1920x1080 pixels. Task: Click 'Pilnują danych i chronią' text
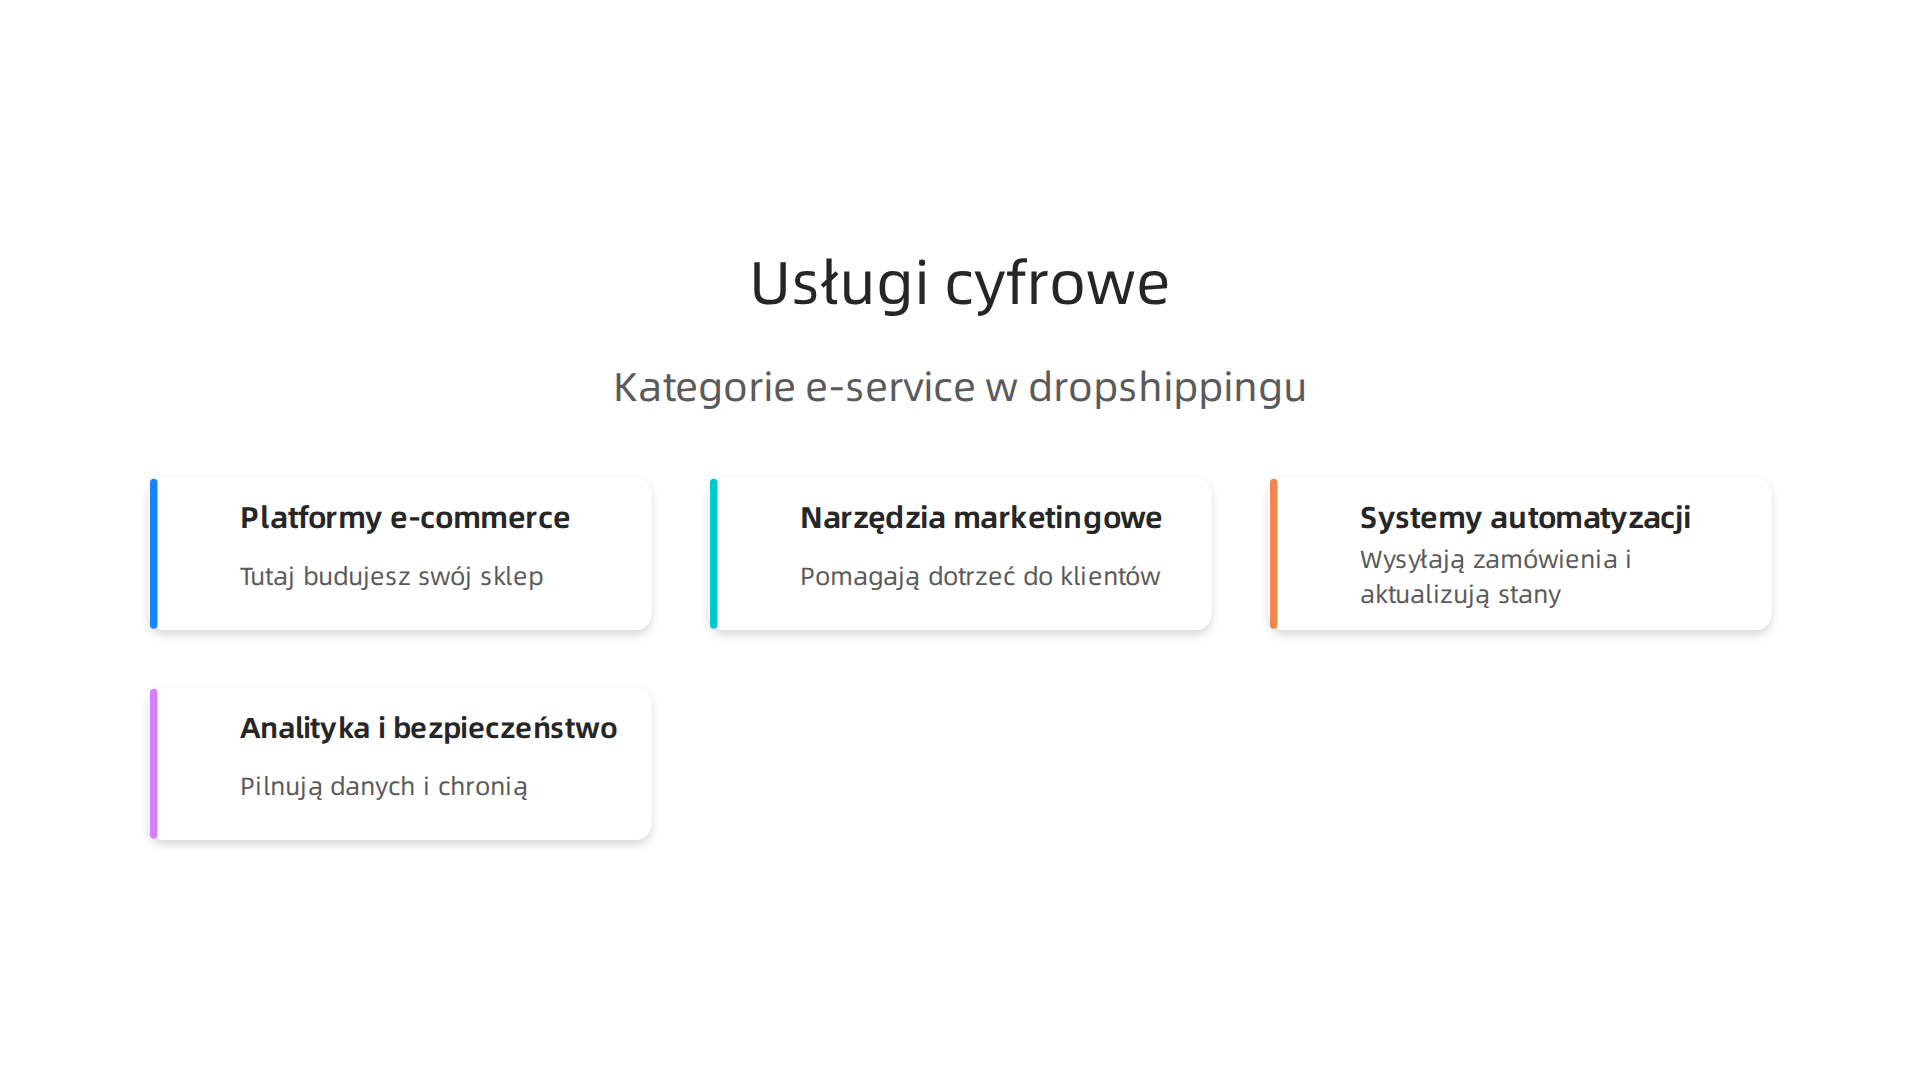384,787
